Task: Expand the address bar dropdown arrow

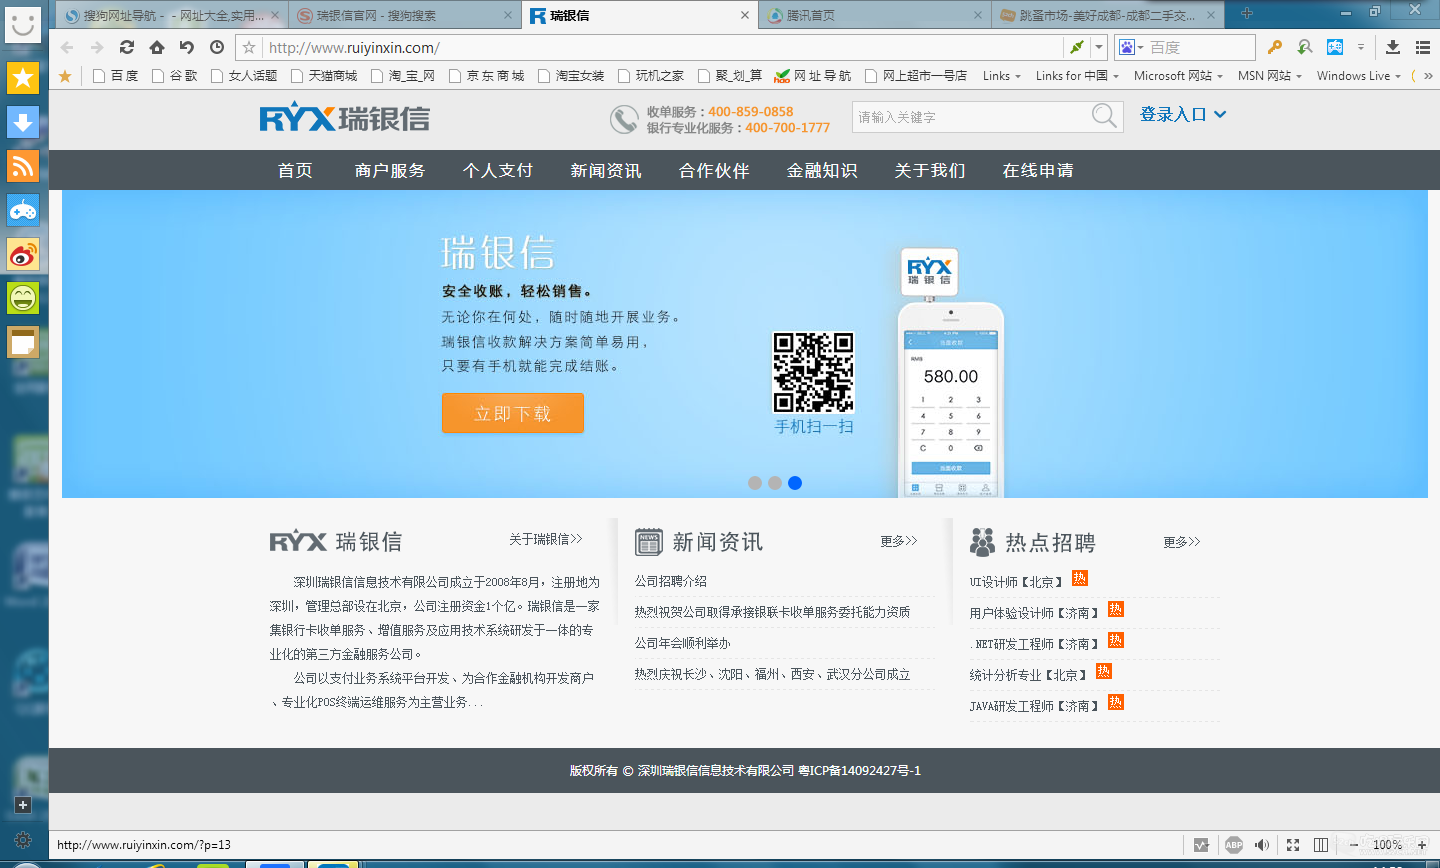Action: click(x=1099, y=47)
